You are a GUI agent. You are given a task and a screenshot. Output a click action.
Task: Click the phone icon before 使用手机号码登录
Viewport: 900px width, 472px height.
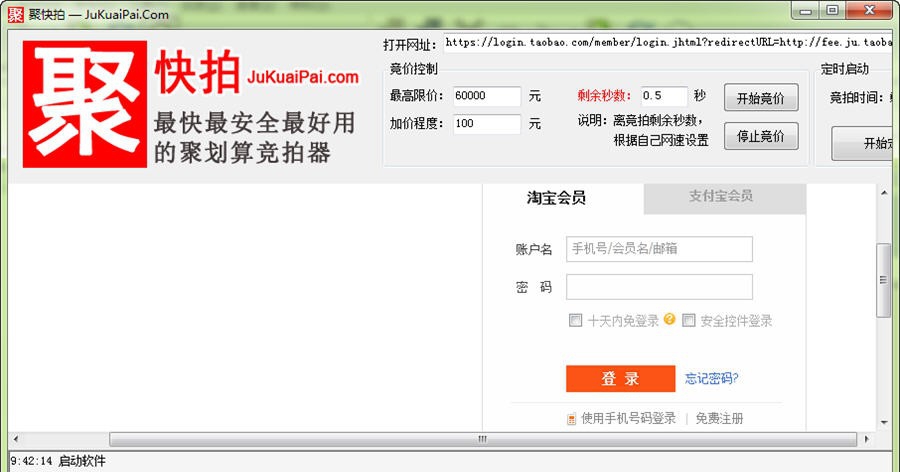pos(571,419)
